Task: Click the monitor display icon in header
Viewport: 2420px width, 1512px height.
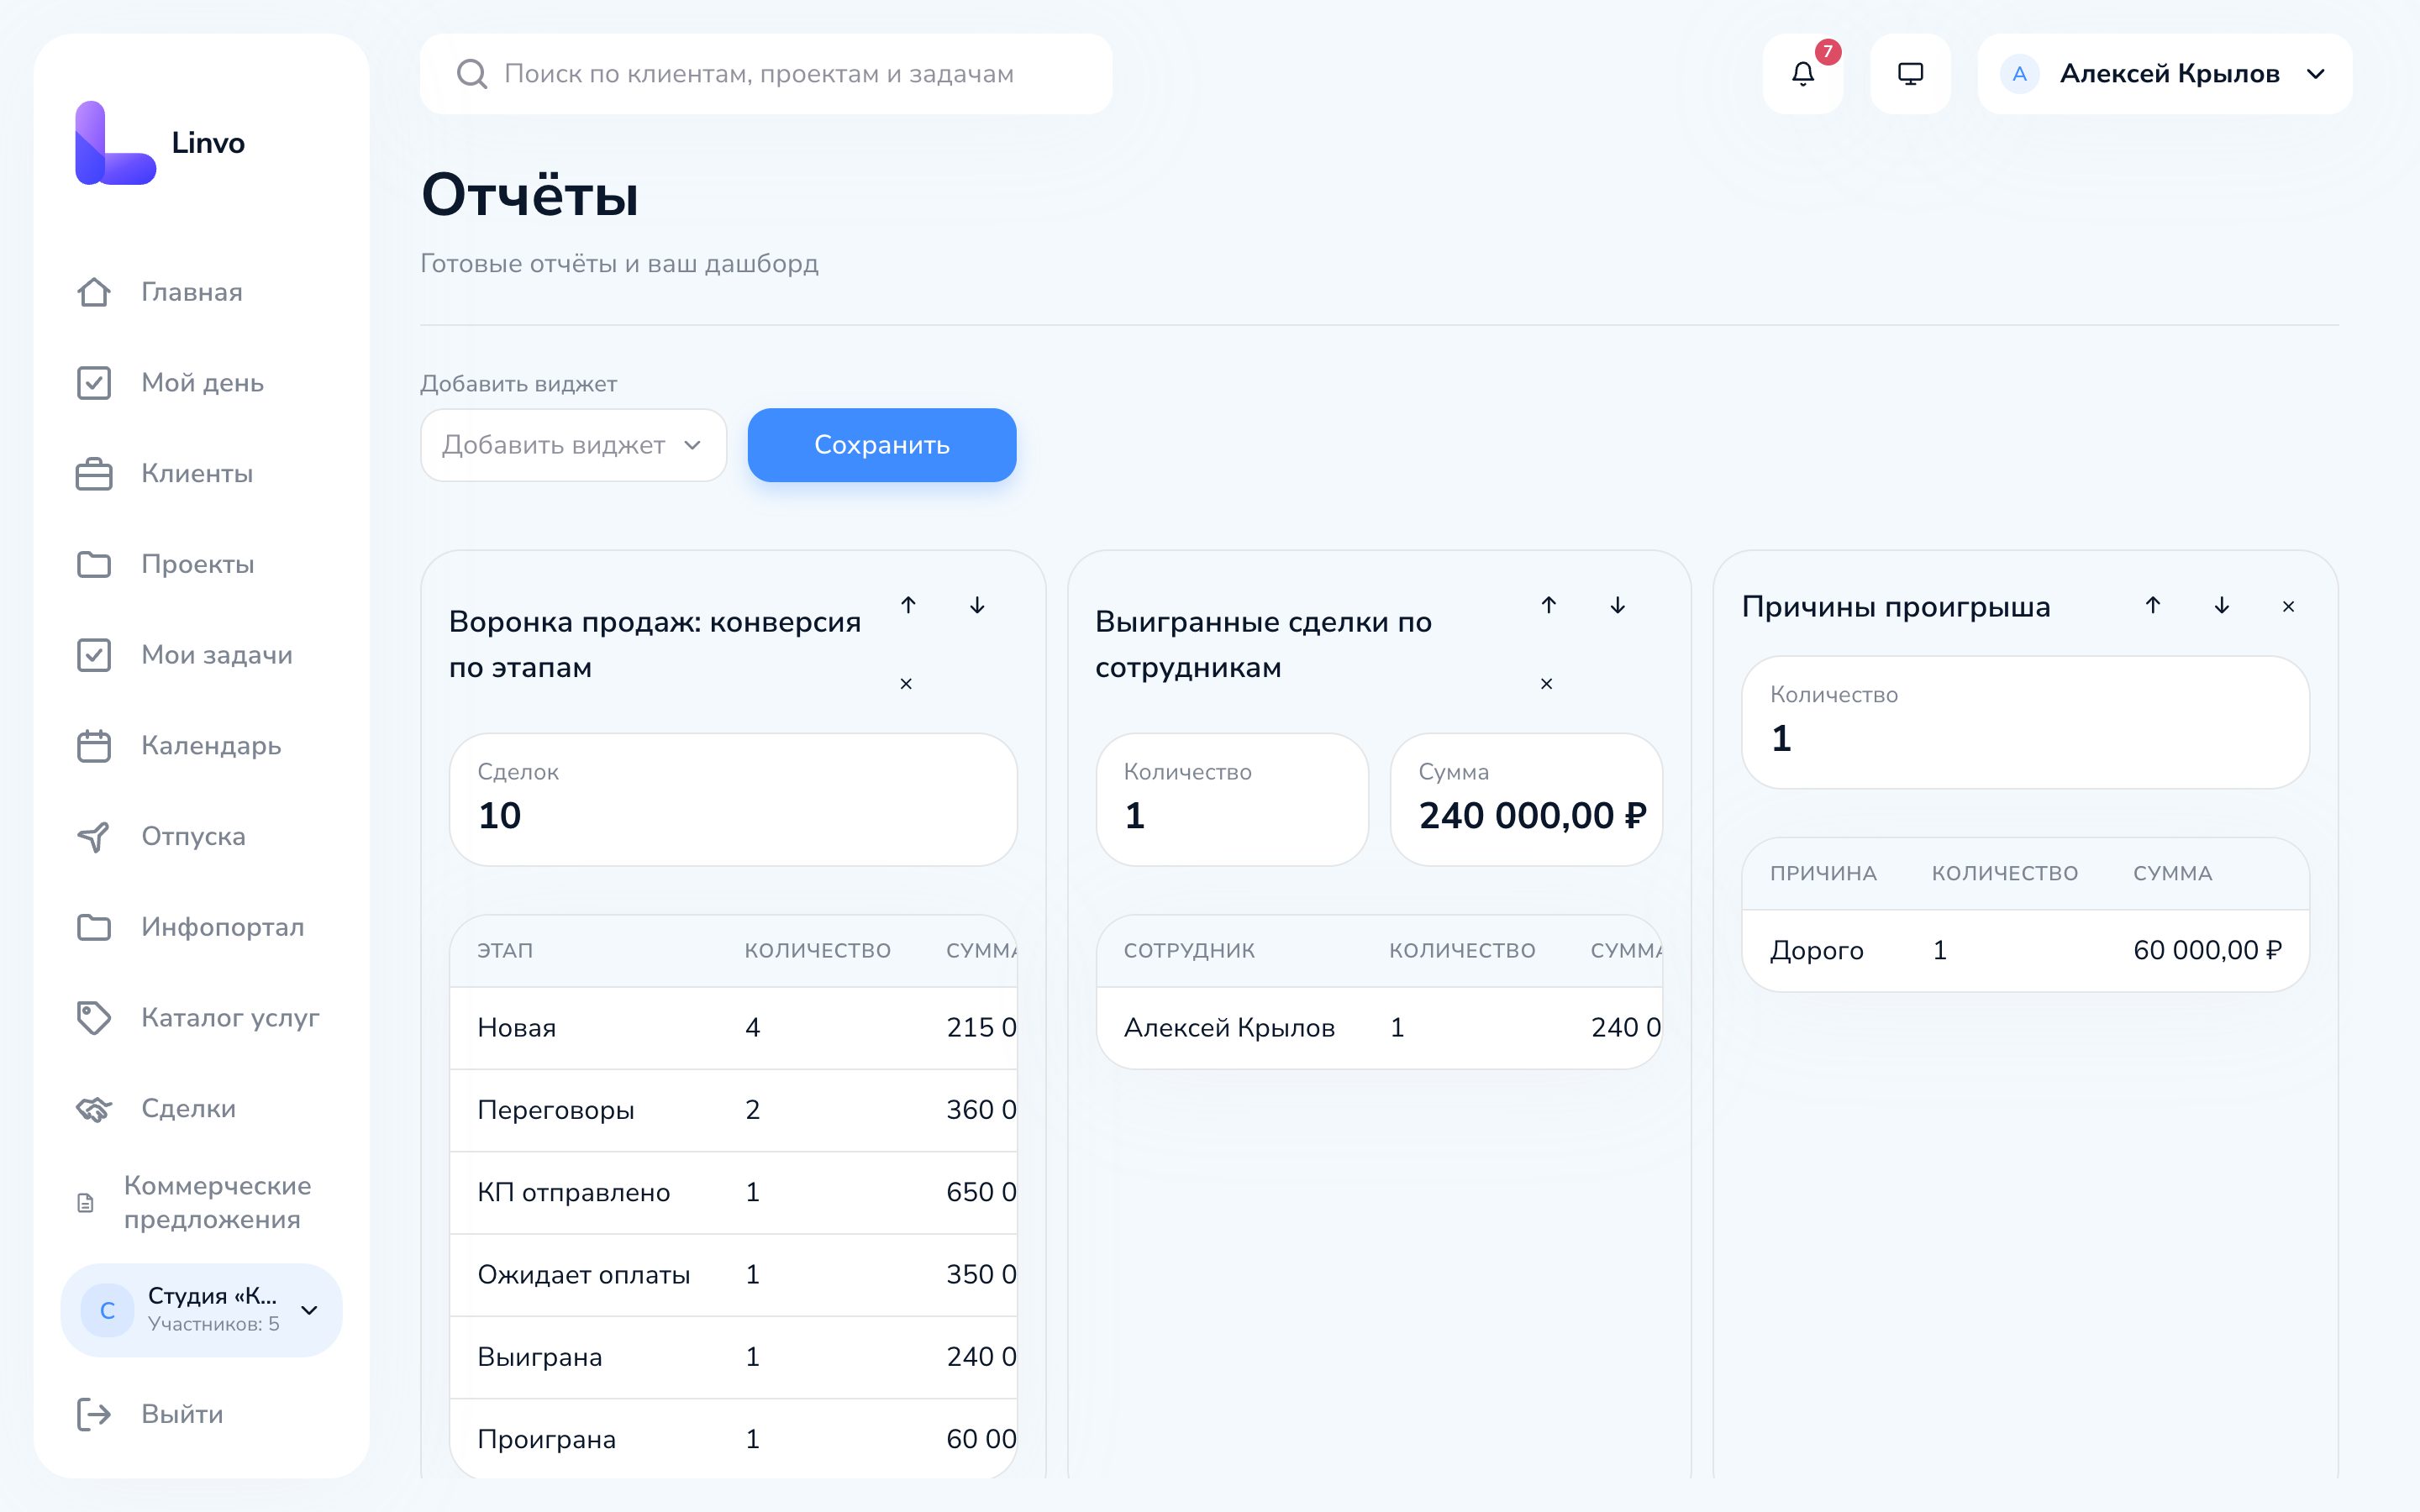Action: (1910, 74)
